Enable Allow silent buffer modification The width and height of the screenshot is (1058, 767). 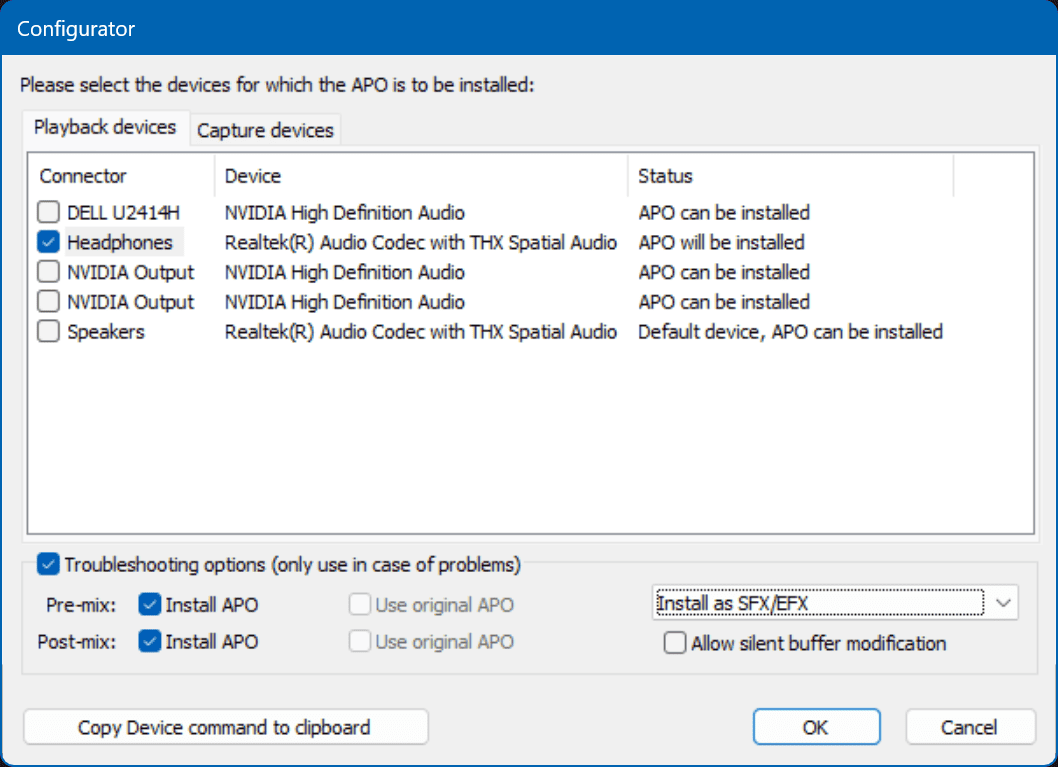(675, 643)
